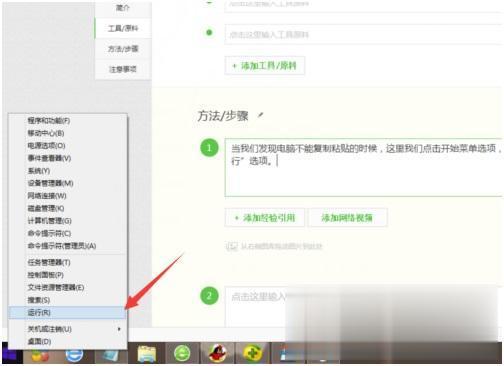Switch to the 方法/步骤 sidebar tab

click(123, 49)
